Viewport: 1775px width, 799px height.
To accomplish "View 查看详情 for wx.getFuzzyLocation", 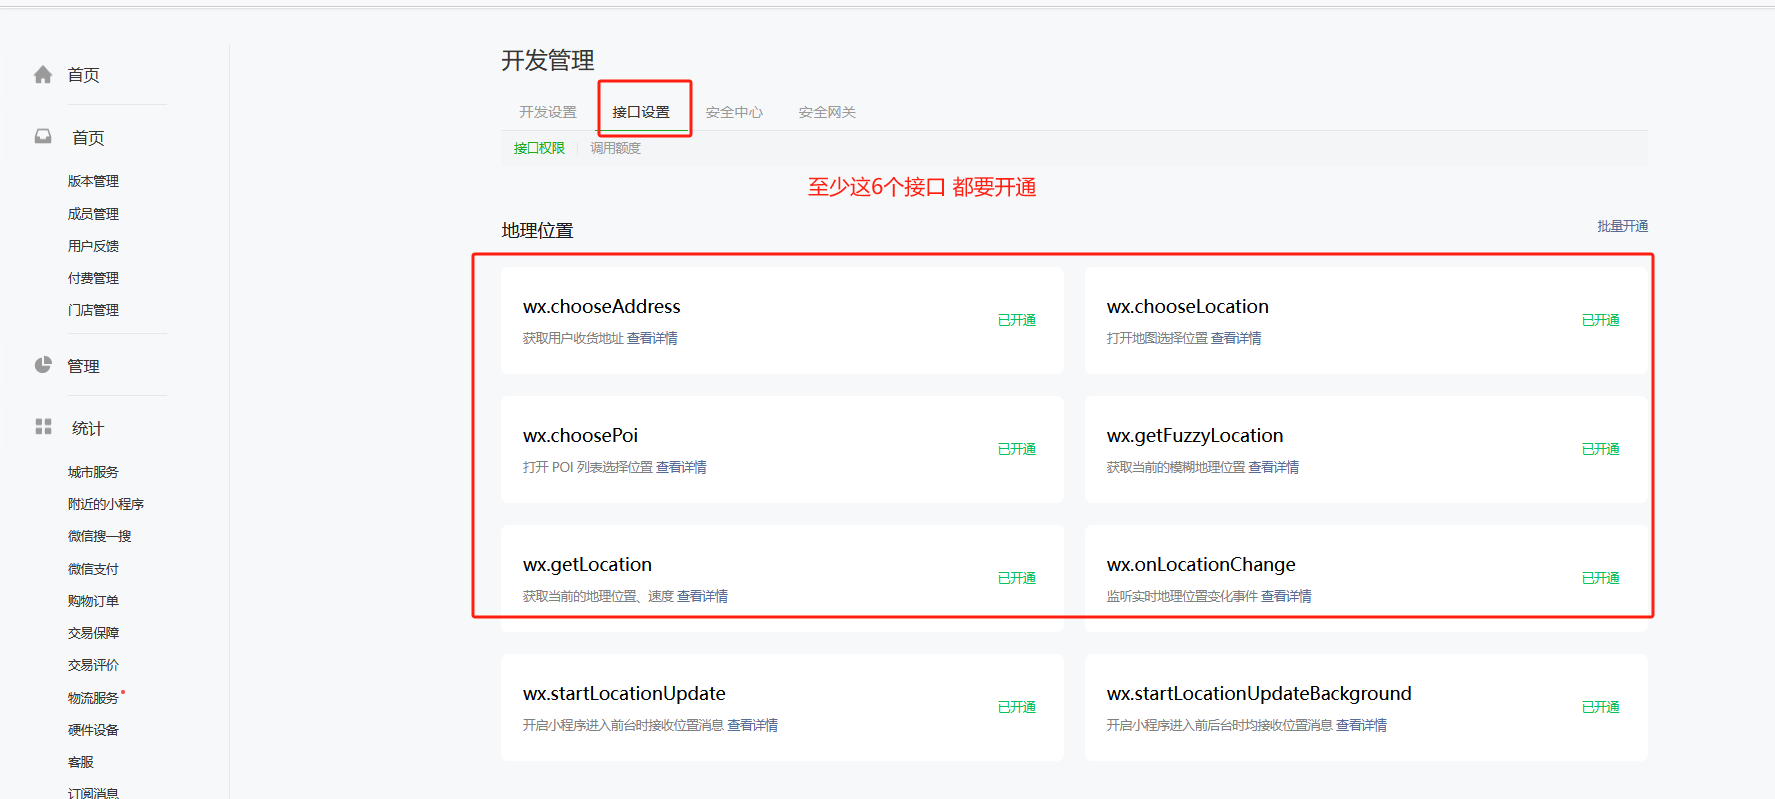I will pos(1274,467).
